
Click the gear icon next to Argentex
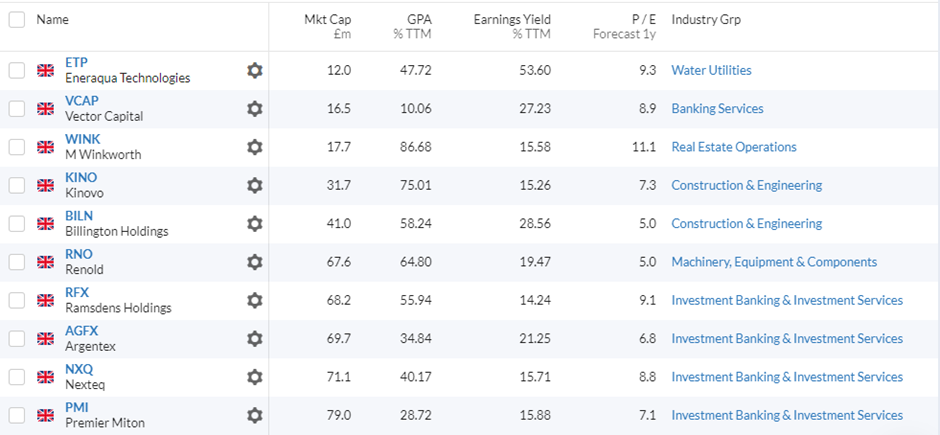pyautogui.click(x=255, y=339)
